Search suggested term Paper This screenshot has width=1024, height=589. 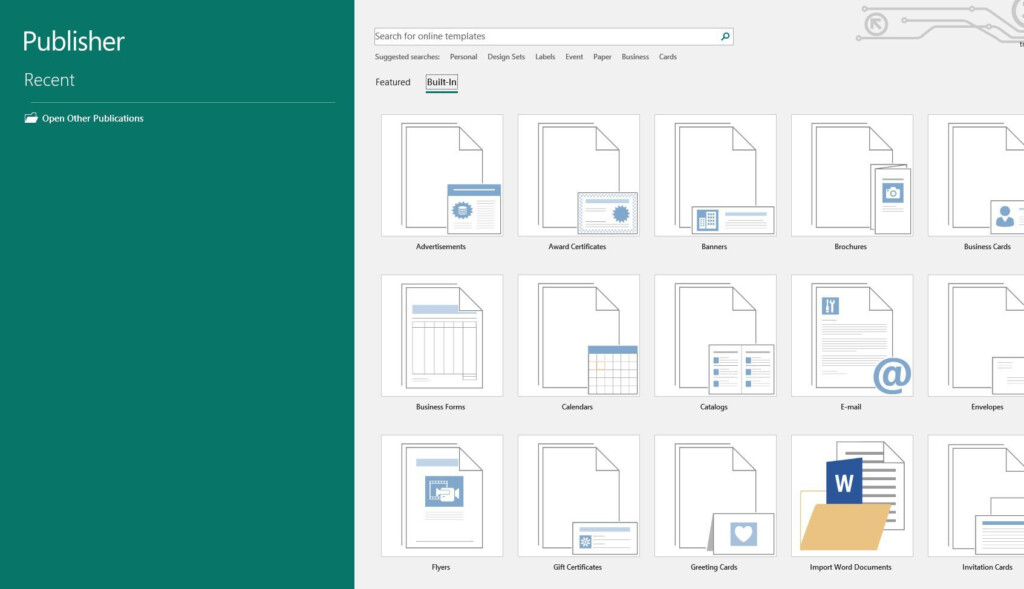(x=602, y=57)
